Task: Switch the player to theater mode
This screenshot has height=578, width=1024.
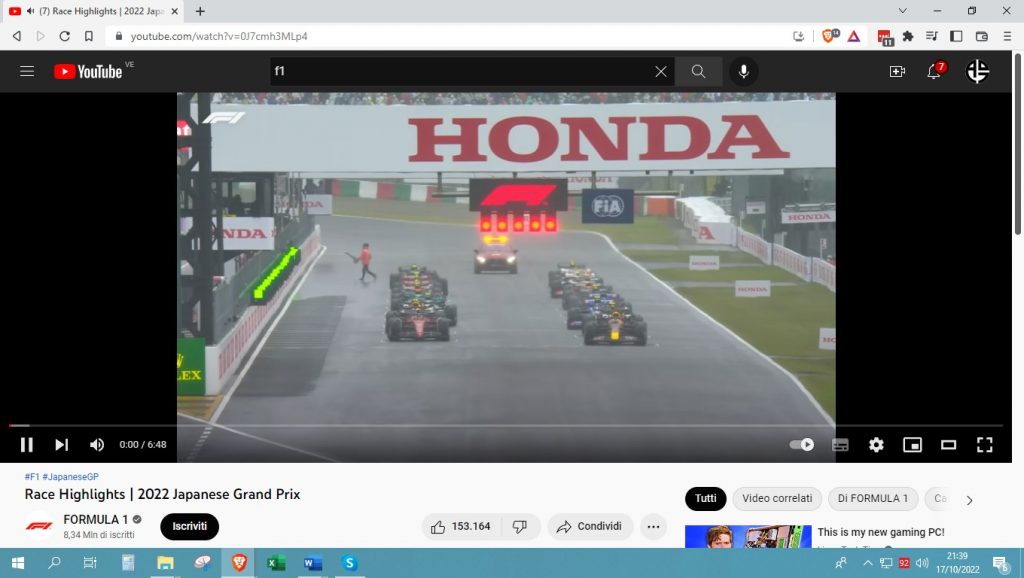Action: point(948,445)
